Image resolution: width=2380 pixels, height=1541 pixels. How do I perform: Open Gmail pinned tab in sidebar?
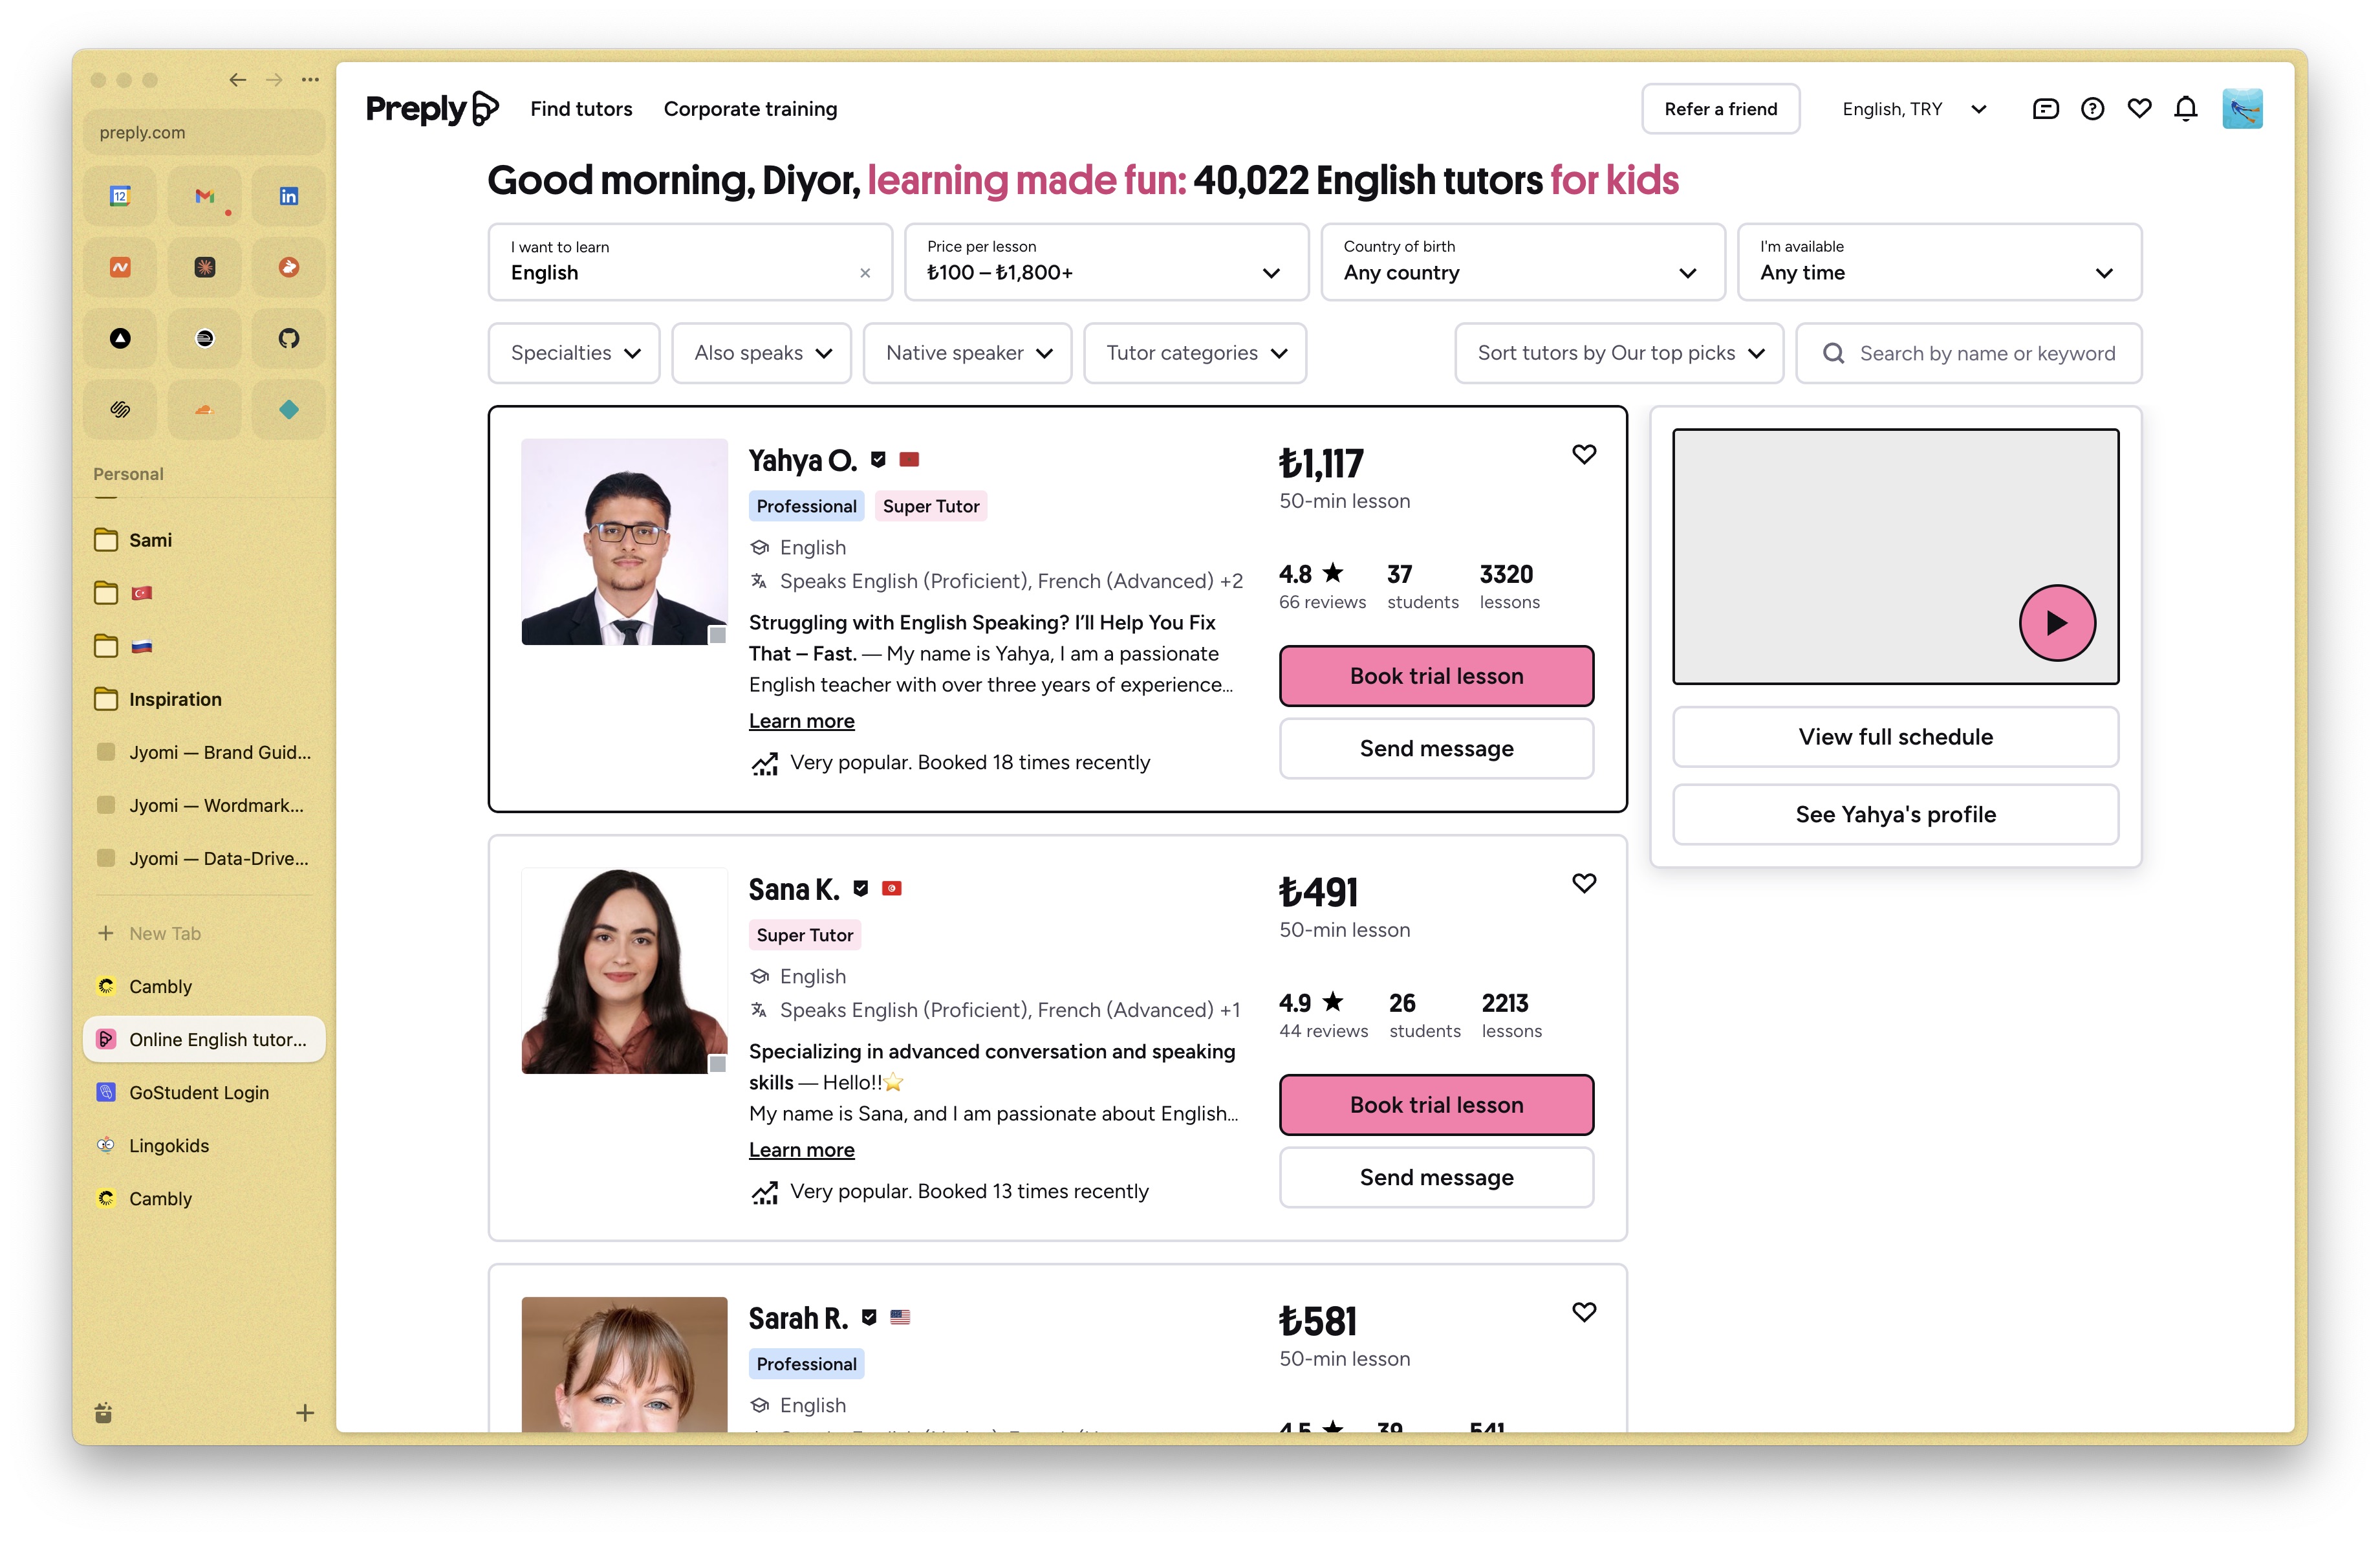pos(204,196)
